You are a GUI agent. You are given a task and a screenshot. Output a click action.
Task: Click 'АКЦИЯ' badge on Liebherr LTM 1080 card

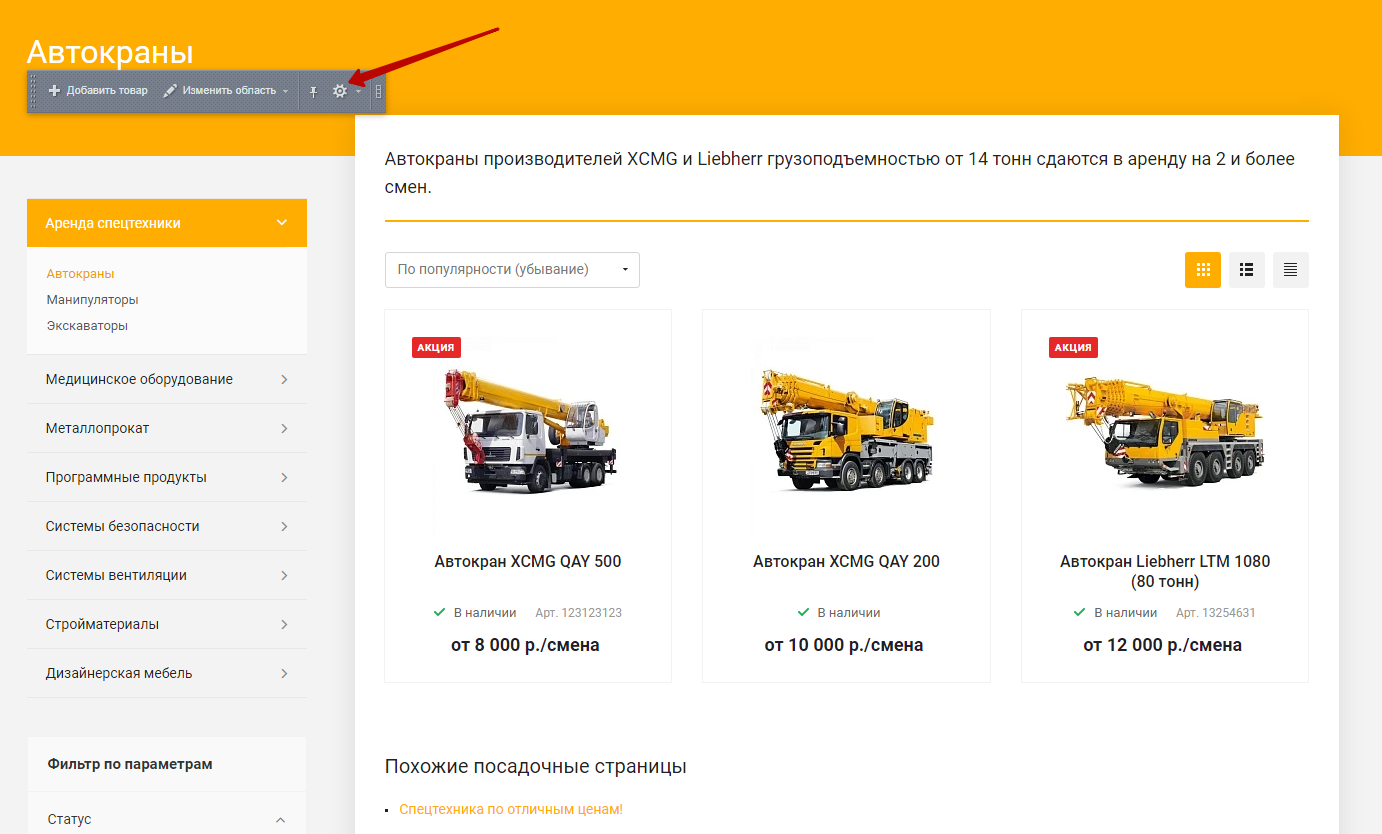point(1073,347)
